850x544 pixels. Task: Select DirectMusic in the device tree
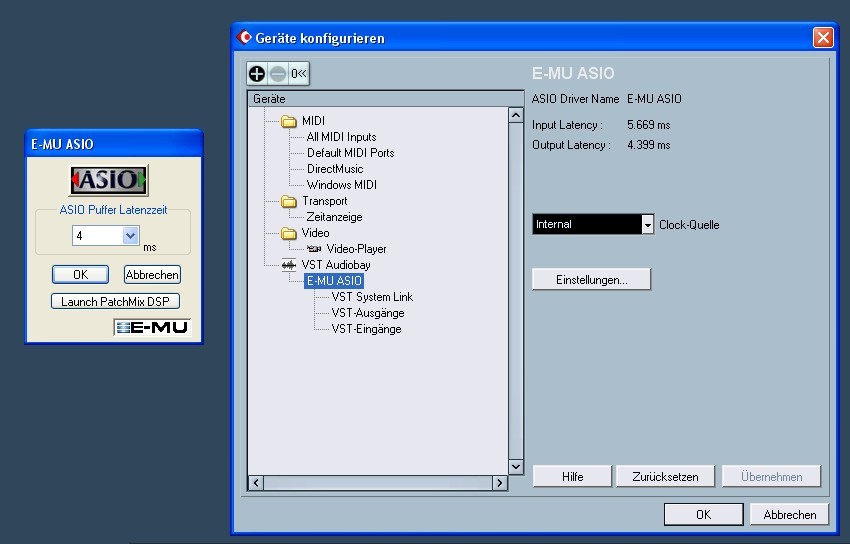[x=334, y=169]
